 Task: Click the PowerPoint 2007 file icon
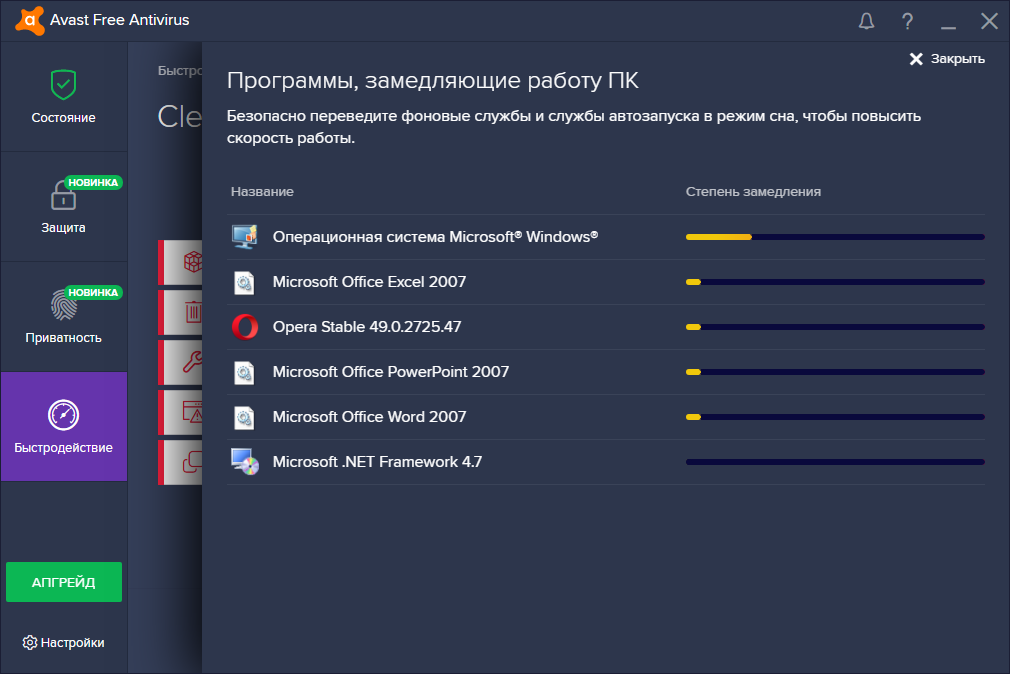click(x=244, y=372)
